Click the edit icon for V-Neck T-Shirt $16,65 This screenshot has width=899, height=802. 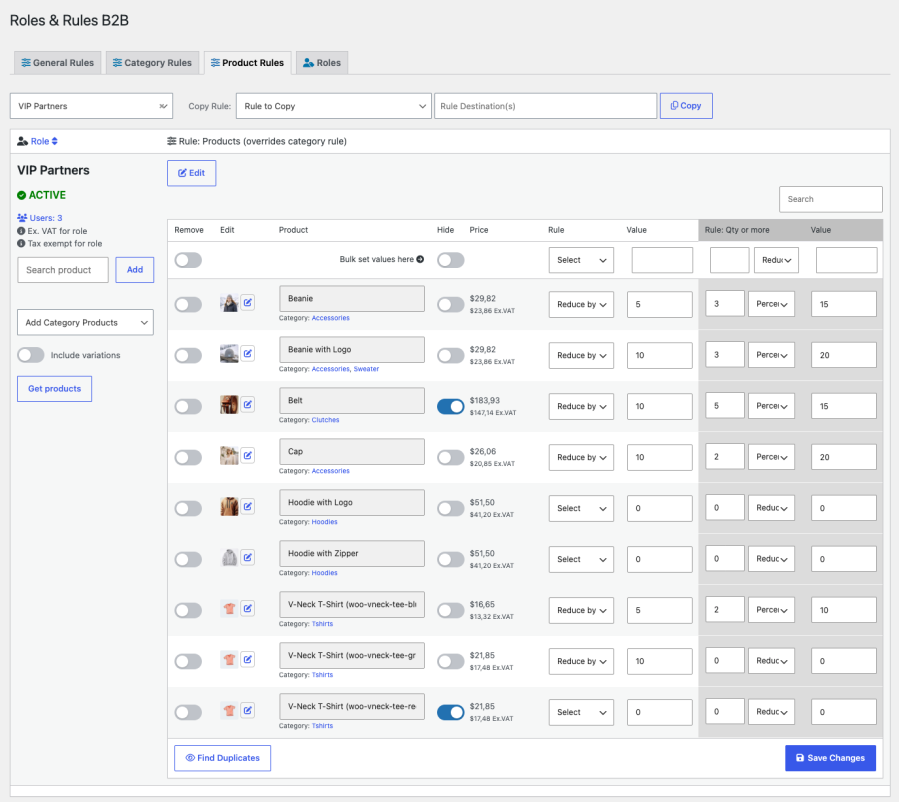[248, 609]
